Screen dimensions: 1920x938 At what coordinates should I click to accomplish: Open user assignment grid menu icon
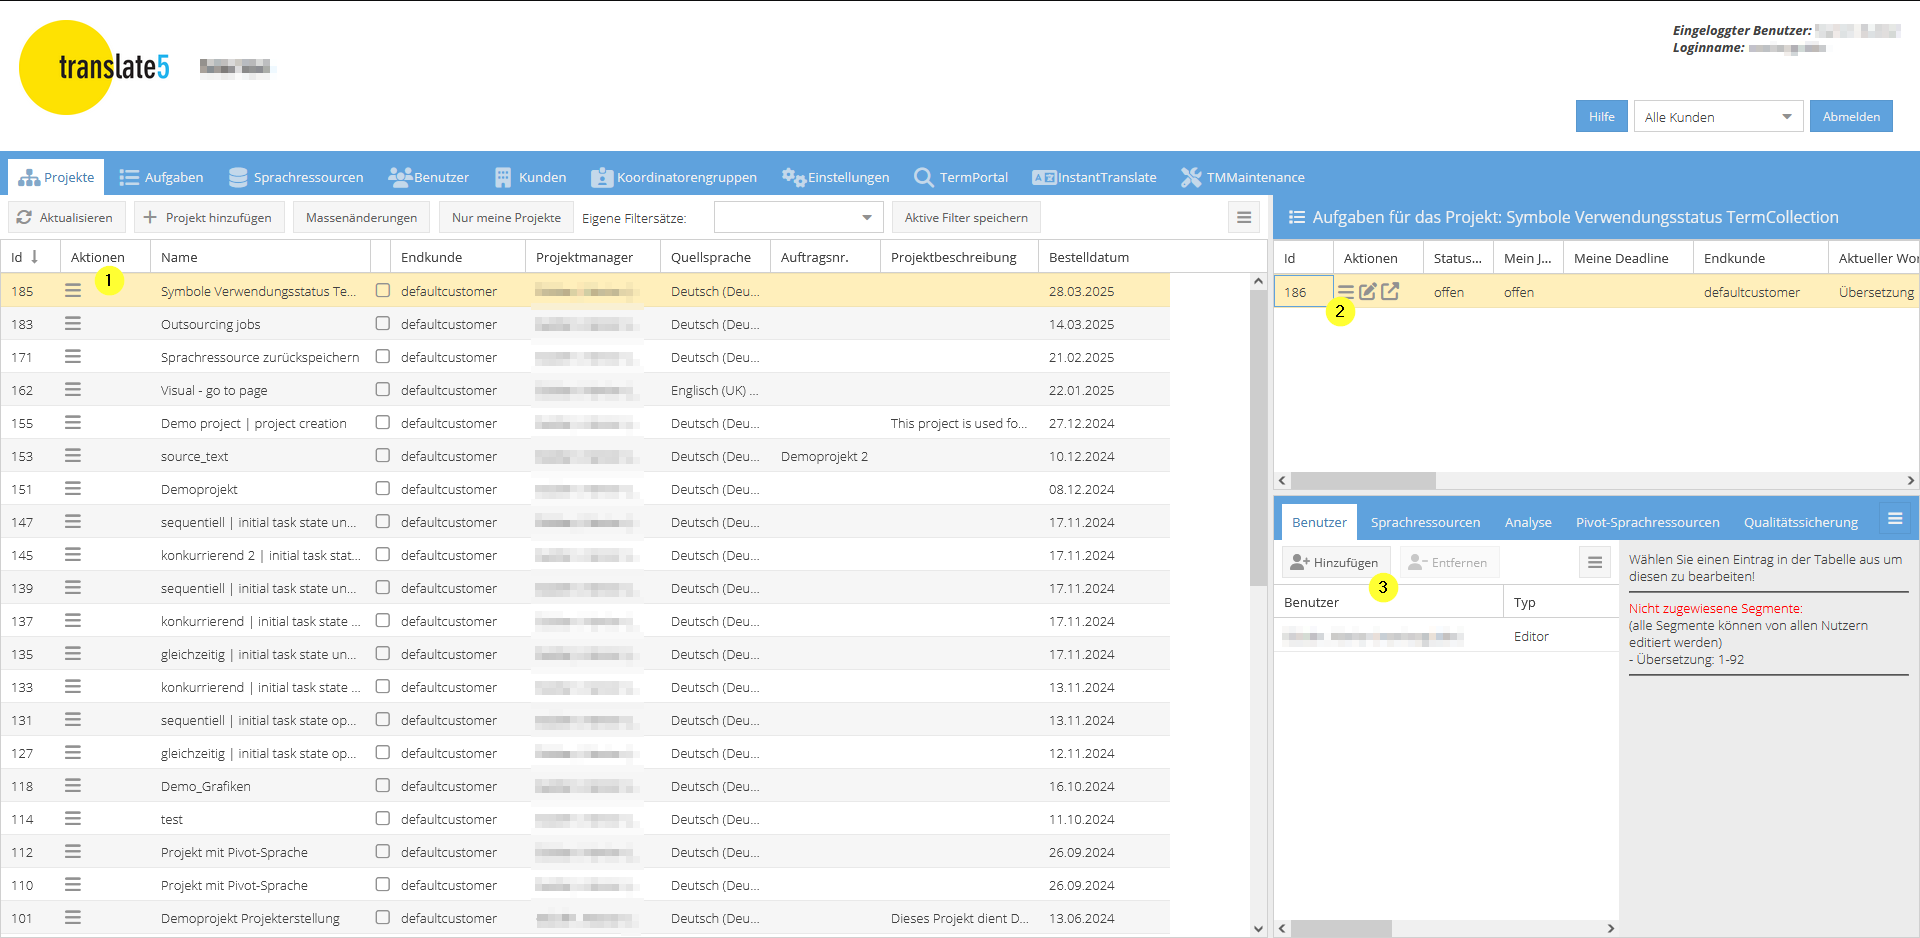click(x=1595, y=562)
